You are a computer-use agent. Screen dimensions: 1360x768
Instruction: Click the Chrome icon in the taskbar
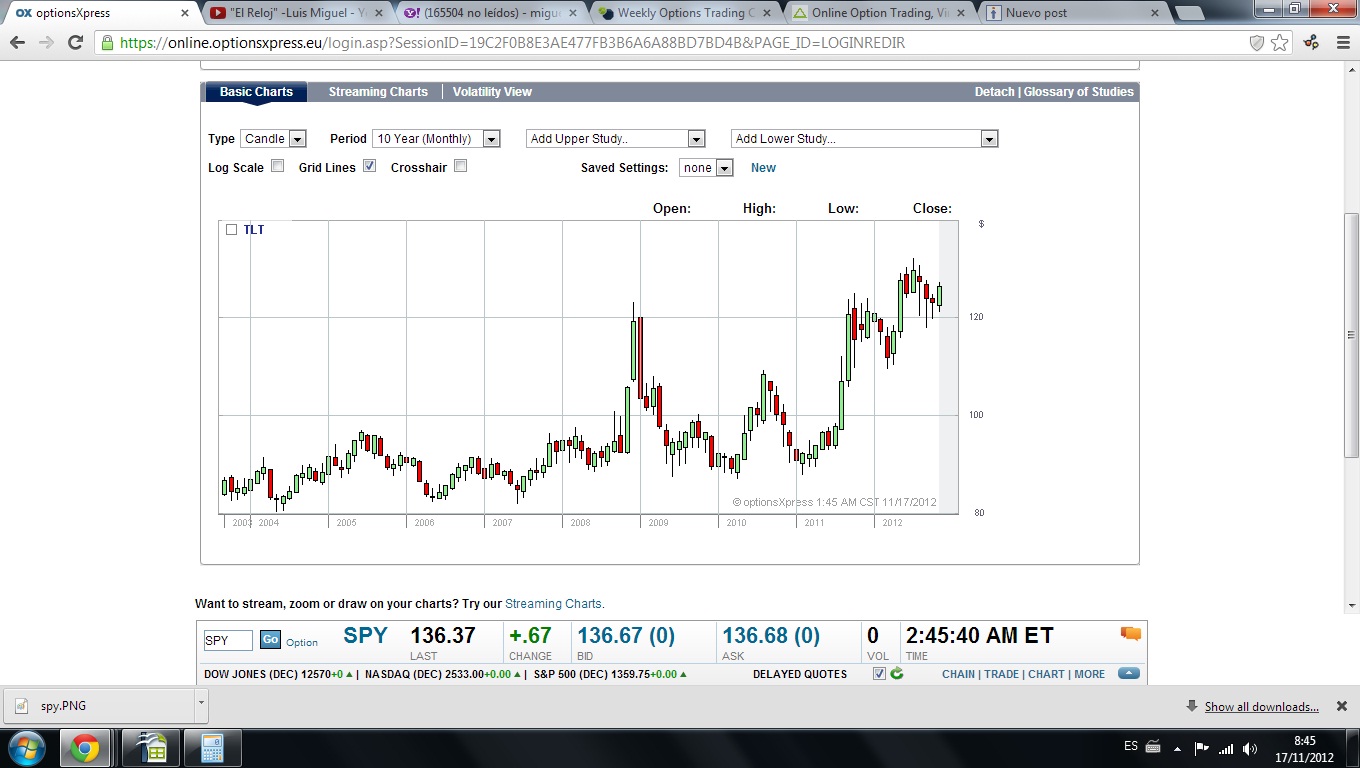(x=85, y=748)
